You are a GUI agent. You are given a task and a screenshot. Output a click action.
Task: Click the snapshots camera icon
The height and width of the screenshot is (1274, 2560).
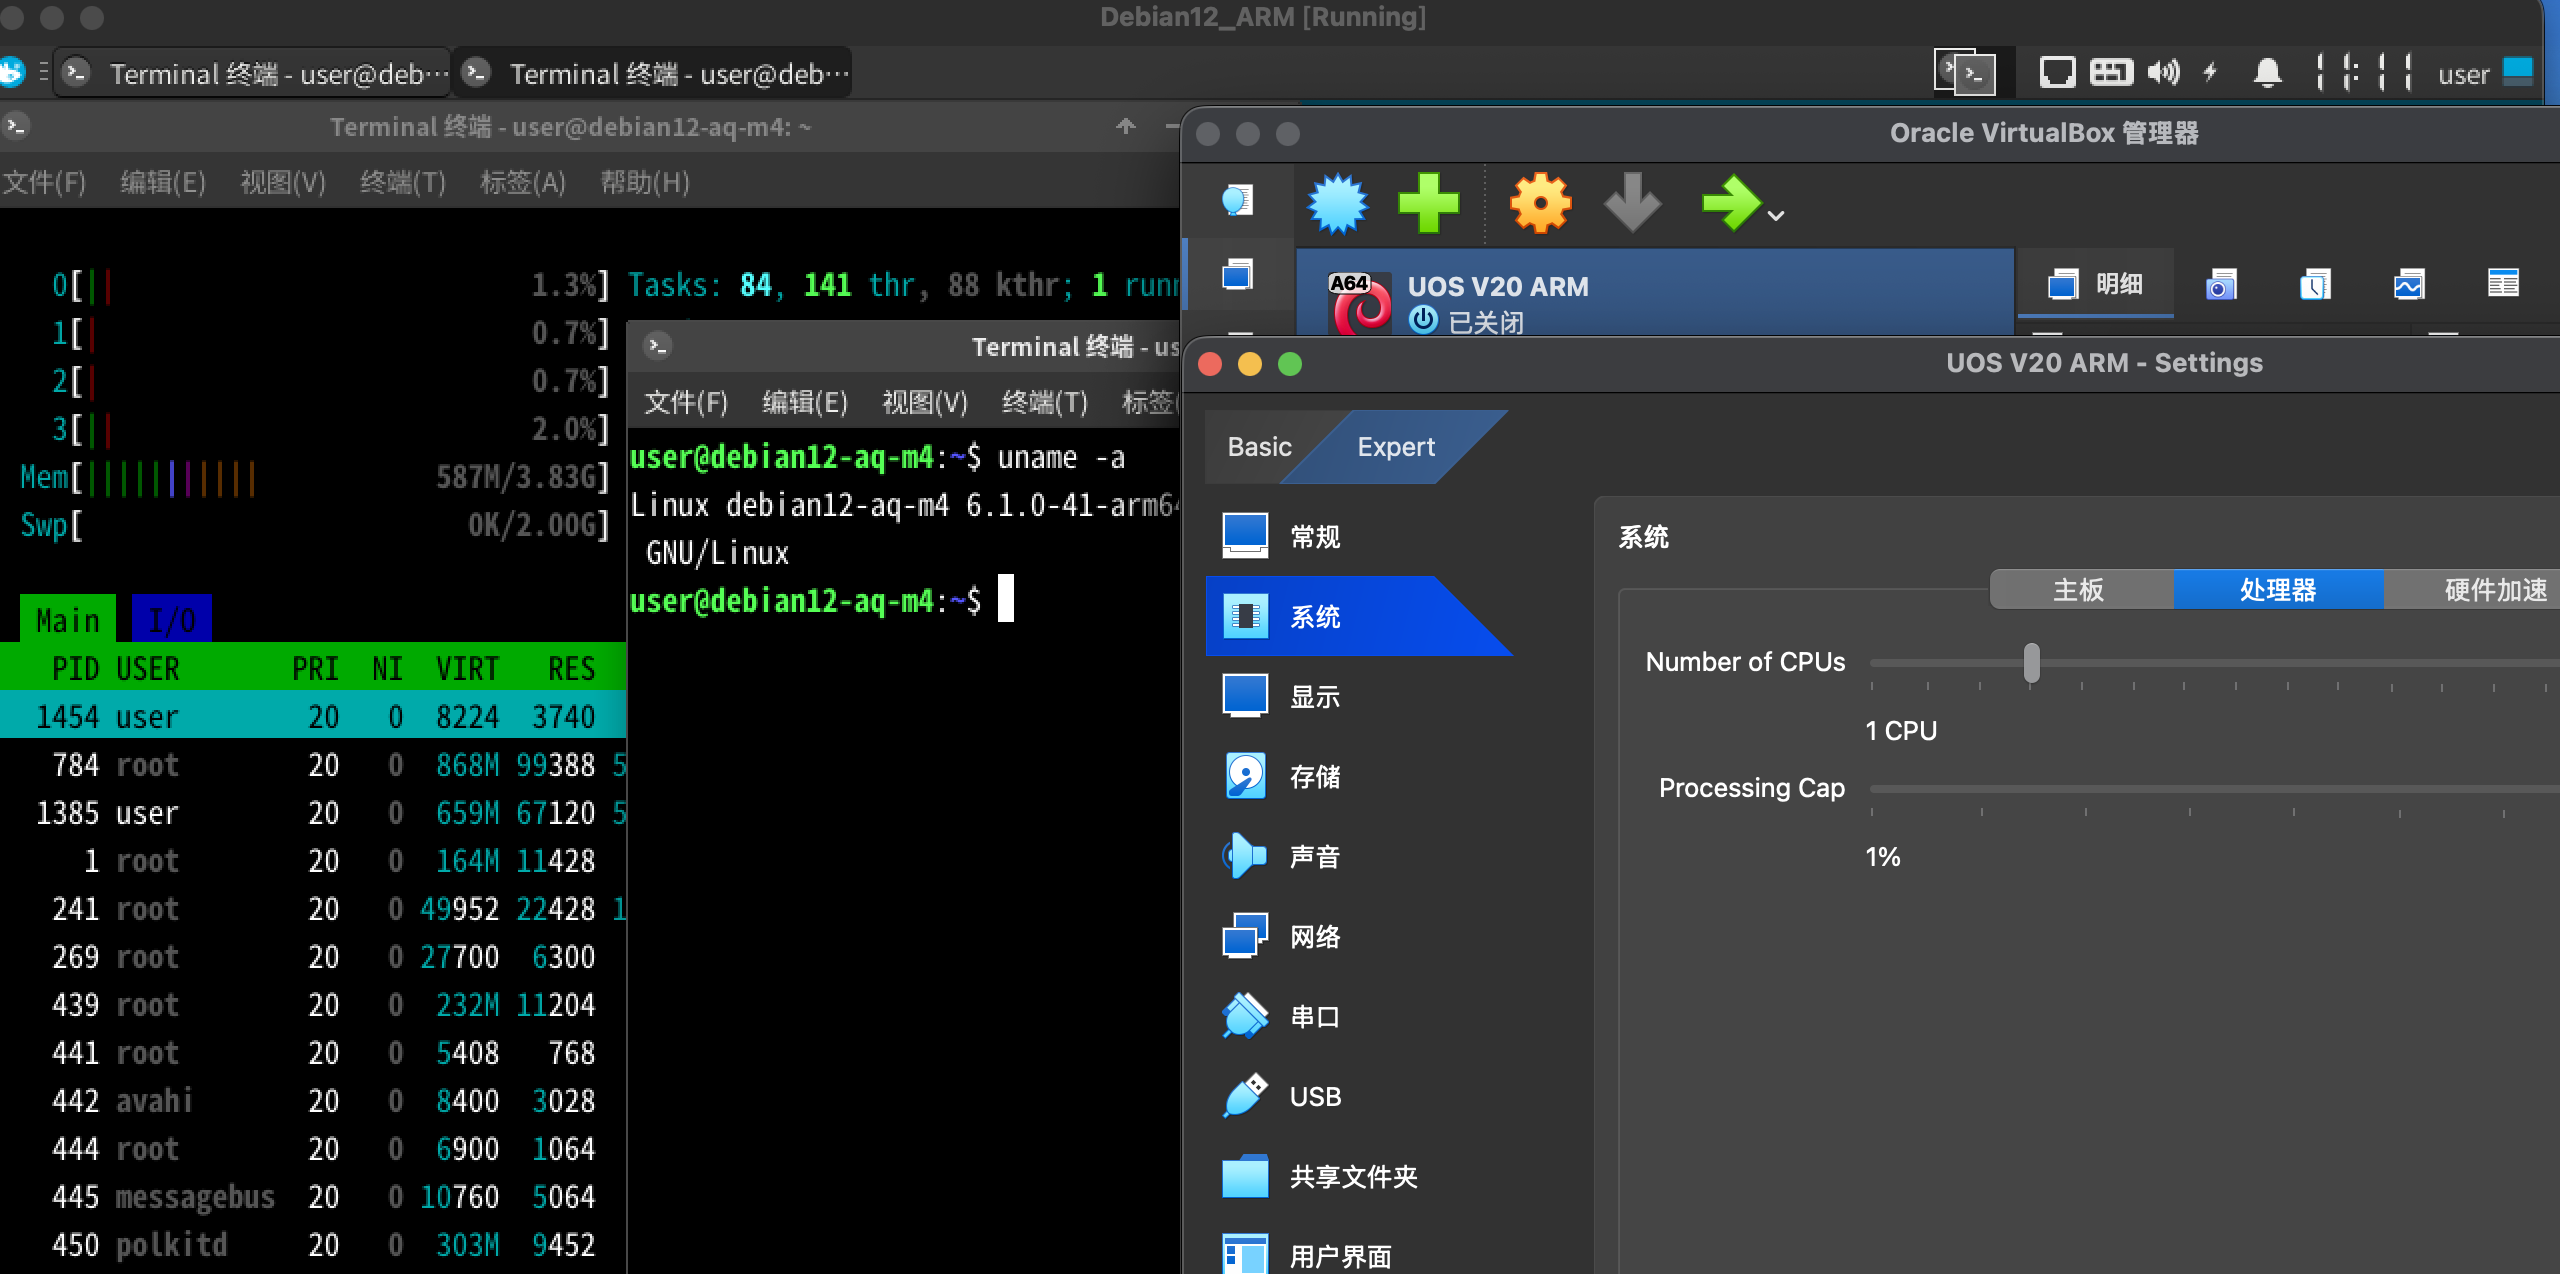point(2221,284)
